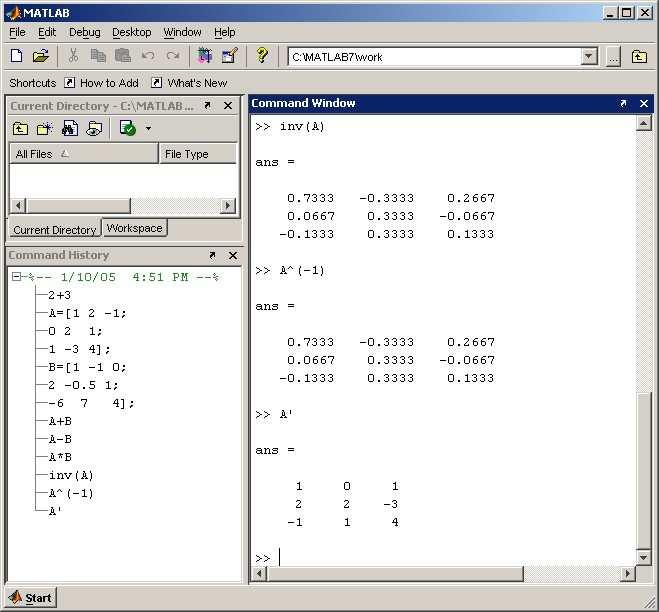Screen dimensions: 659x612
Task: Select the A-B history entry
Action: [x=60, y=439]
